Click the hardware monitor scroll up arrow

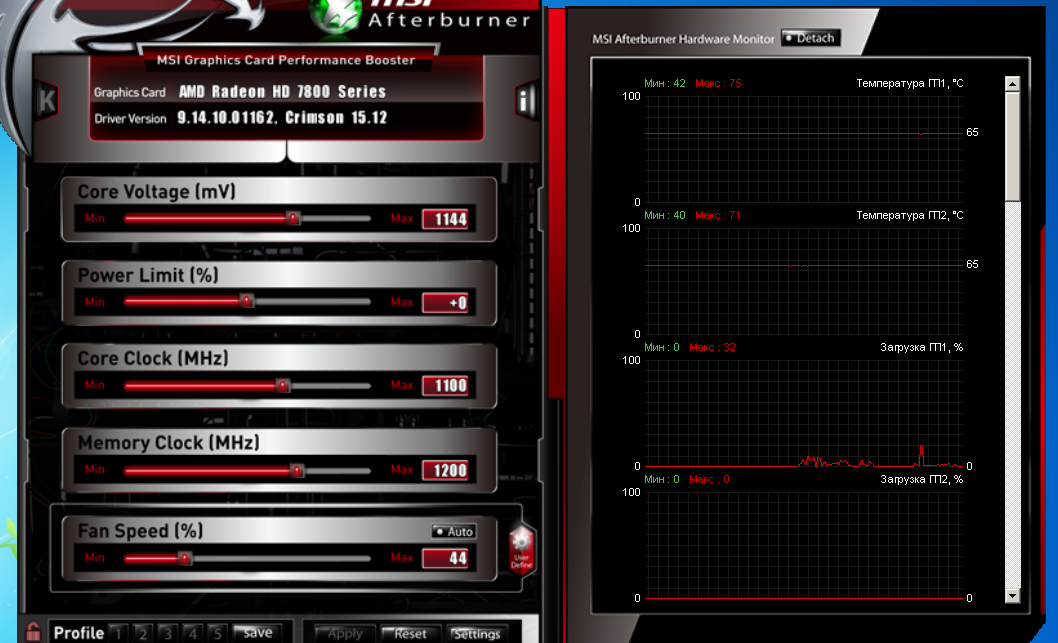tap(1012, 84)
